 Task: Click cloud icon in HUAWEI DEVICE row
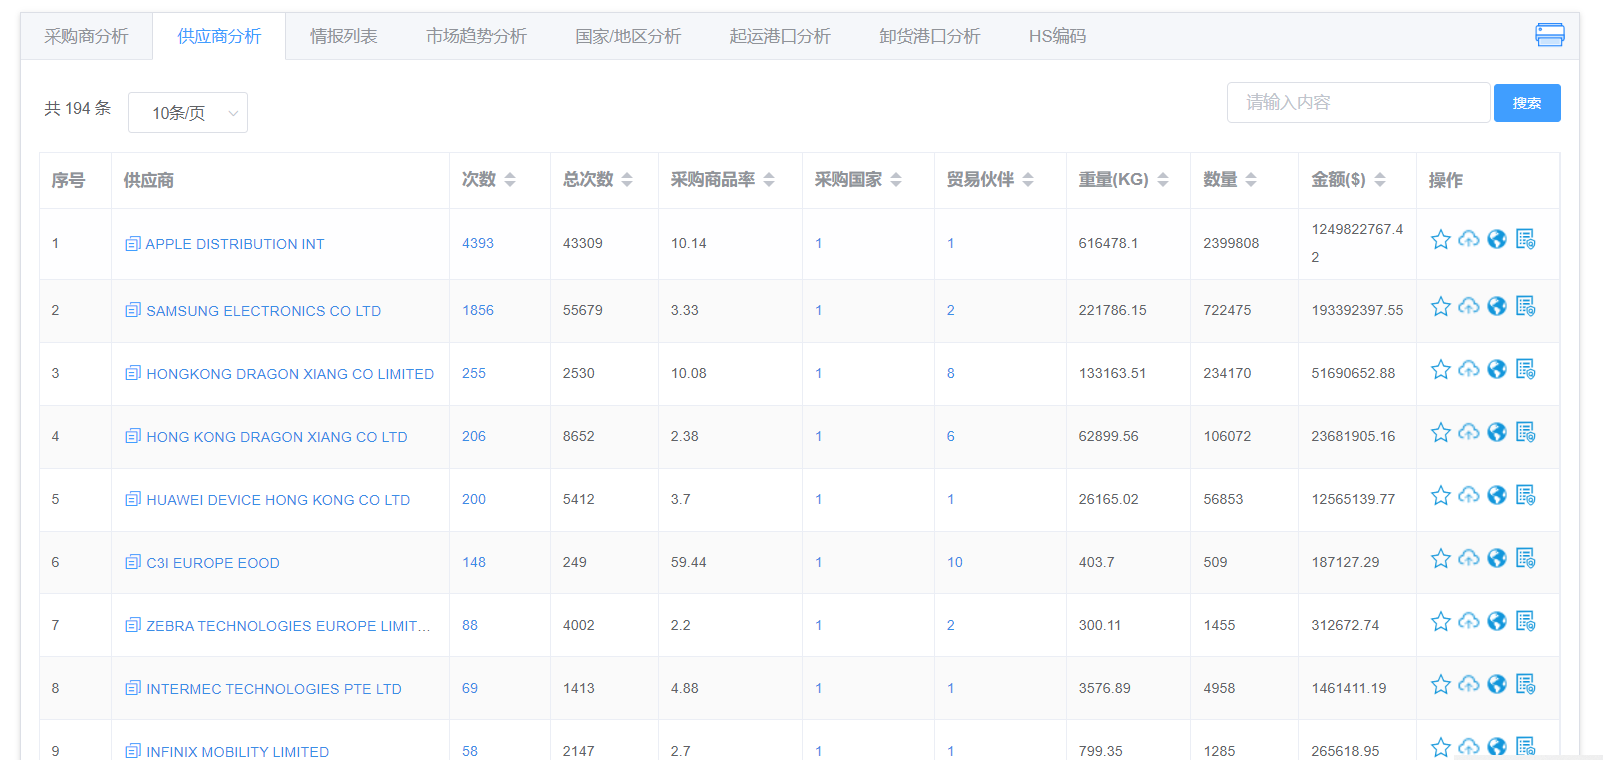(1468, 495)
